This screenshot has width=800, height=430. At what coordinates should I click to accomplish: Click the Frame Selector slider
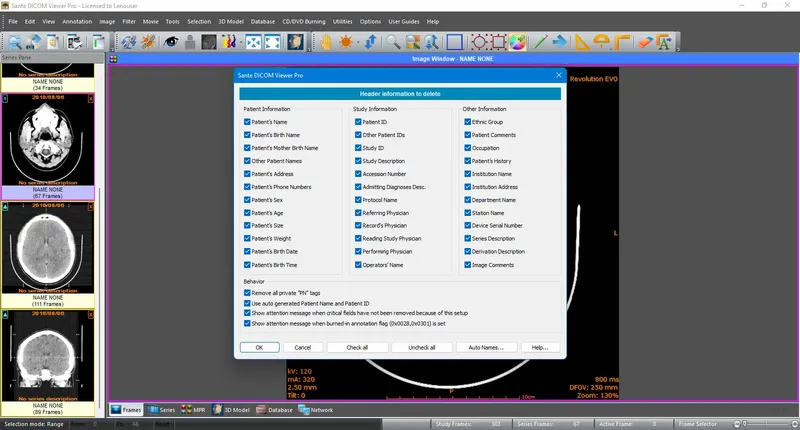(x=765, y=424)
